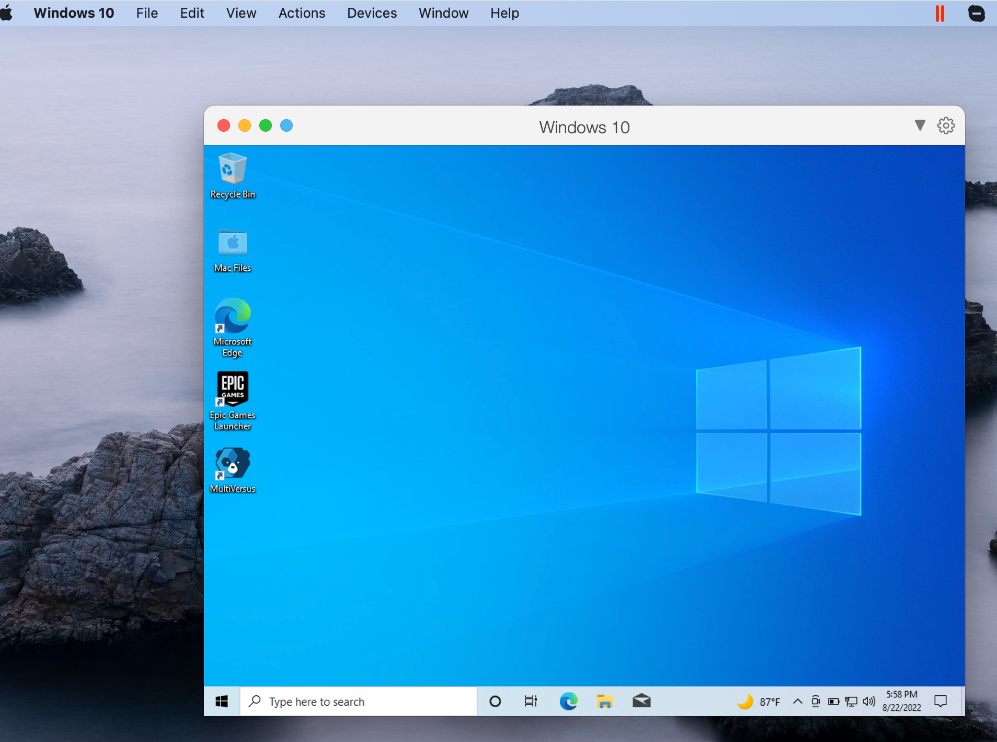
Task: Open the Mail app in taskbar
Action: pyautogui.click(x=642, y=701)
